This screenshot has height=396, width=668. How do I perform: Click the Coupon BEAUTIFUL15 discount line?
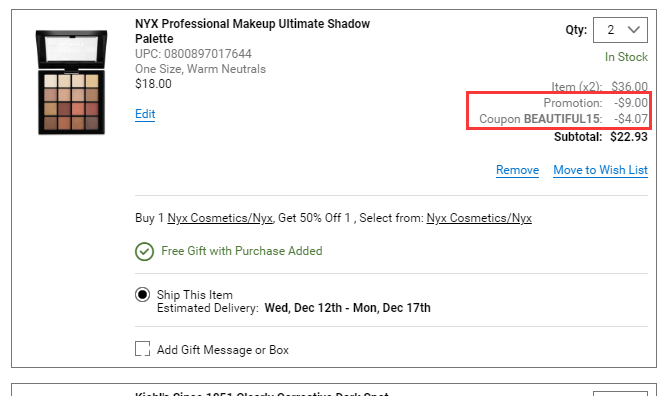(563, 119)
